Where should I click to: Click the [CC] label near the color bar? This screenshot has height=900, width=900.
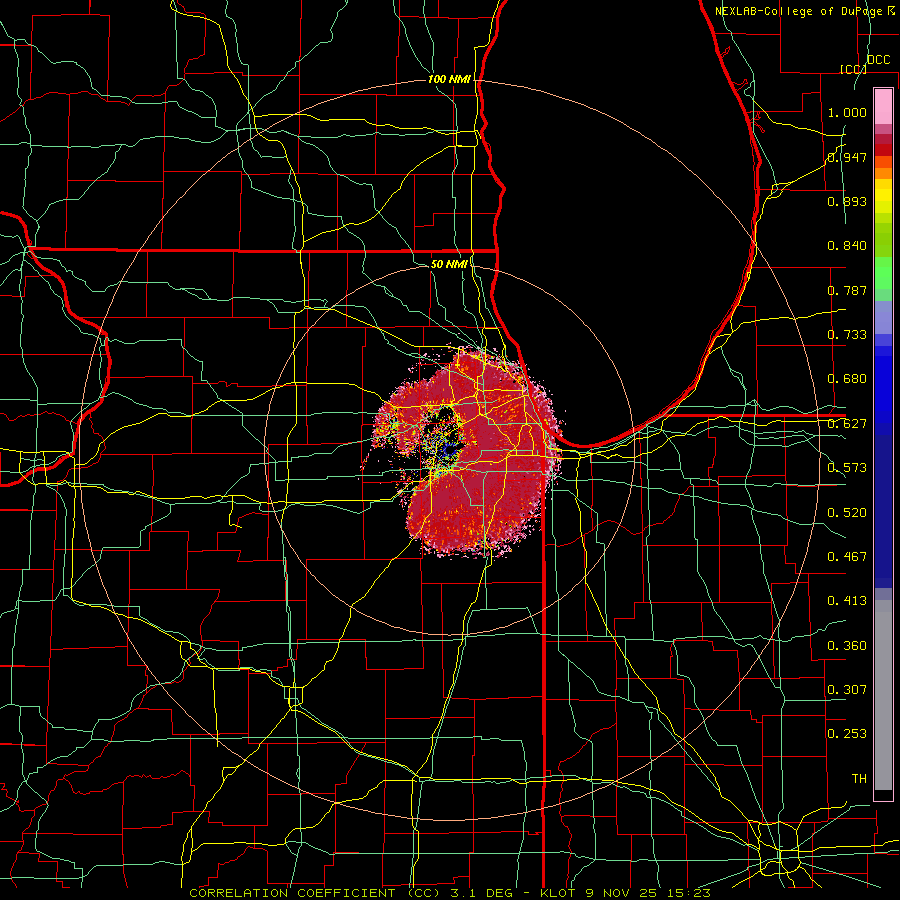coord(853,69)
